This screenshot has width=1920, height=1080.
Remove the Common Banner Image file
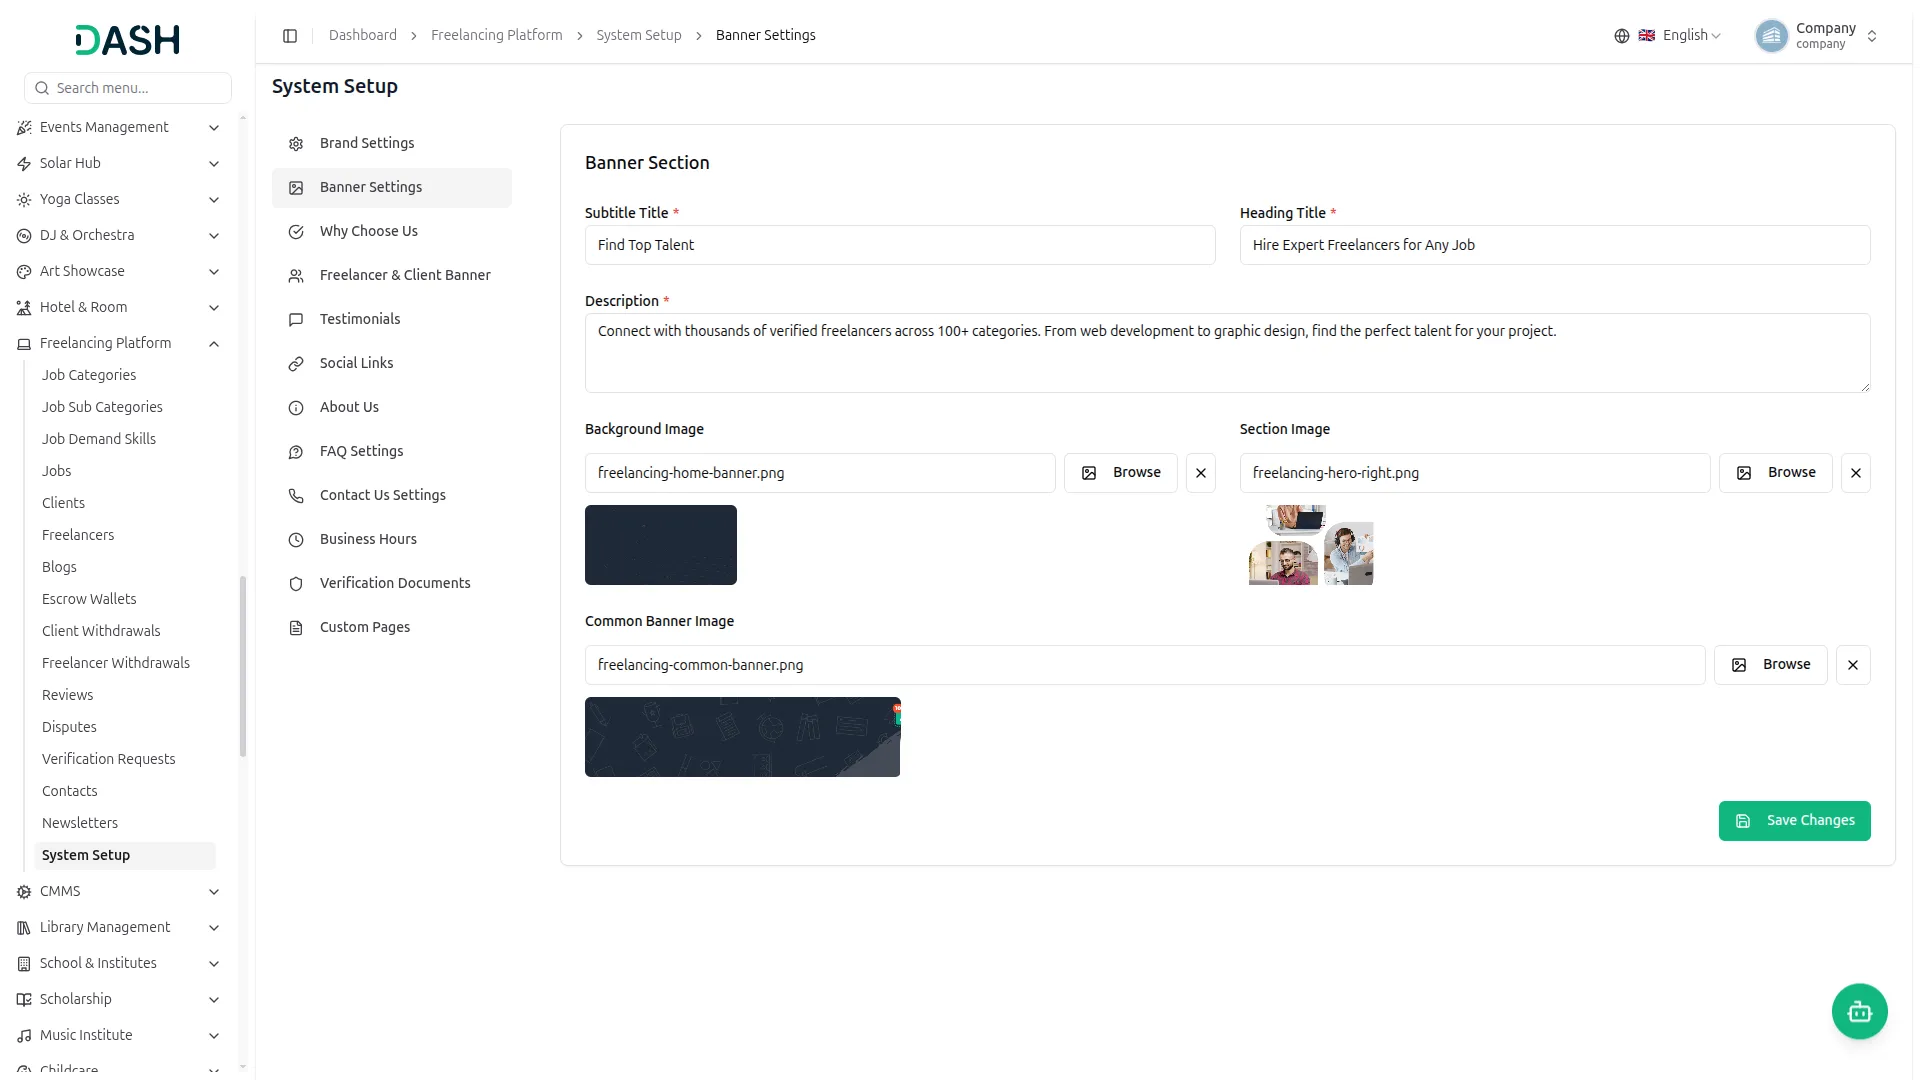tap(1853, 665)
